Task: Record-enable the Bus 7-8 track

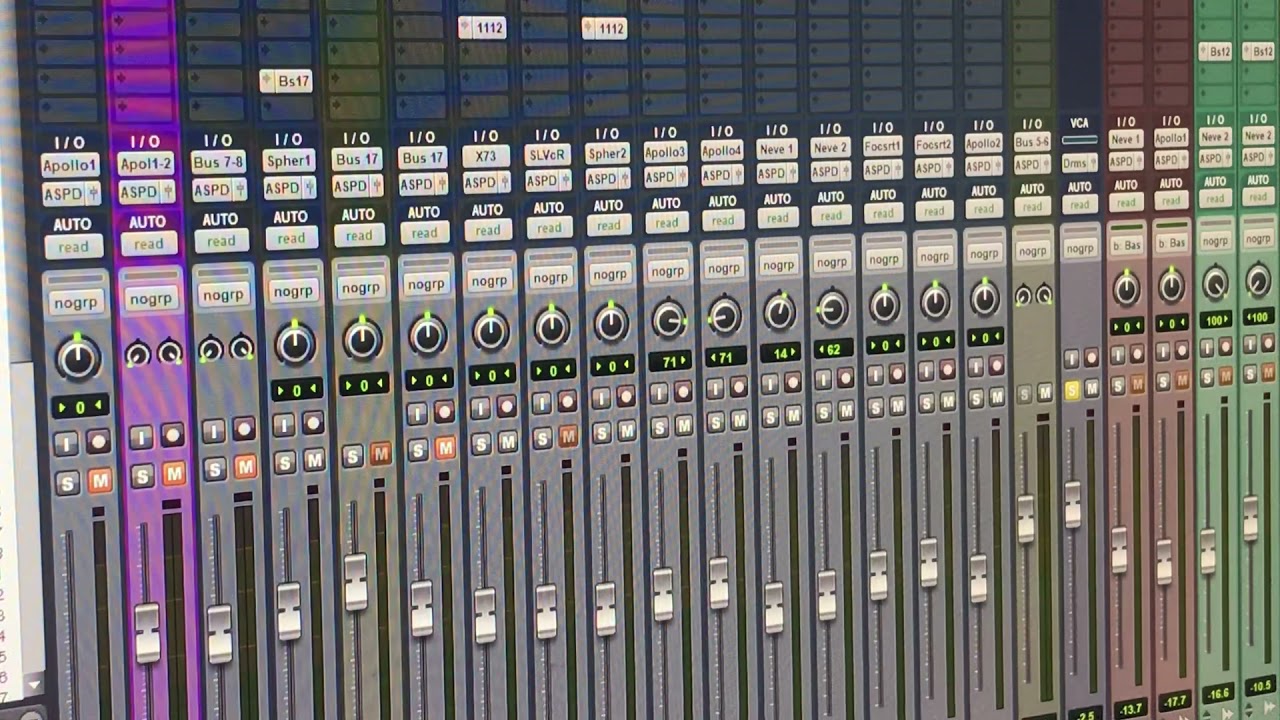Action: point(244,430)
